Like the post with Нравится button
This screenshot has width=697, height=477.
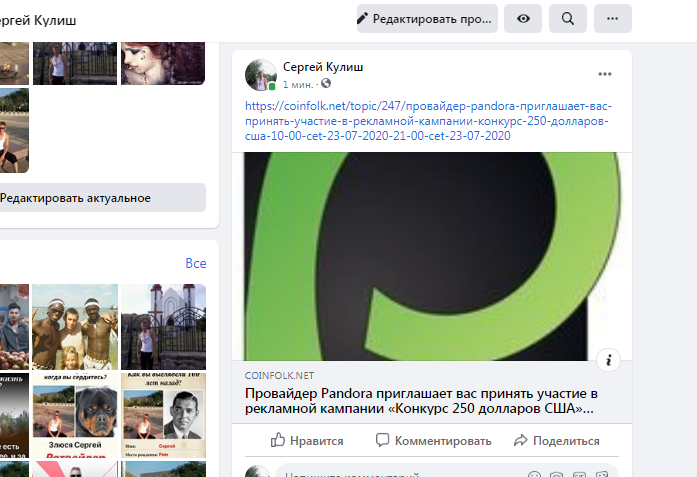[x=307, y=441]
